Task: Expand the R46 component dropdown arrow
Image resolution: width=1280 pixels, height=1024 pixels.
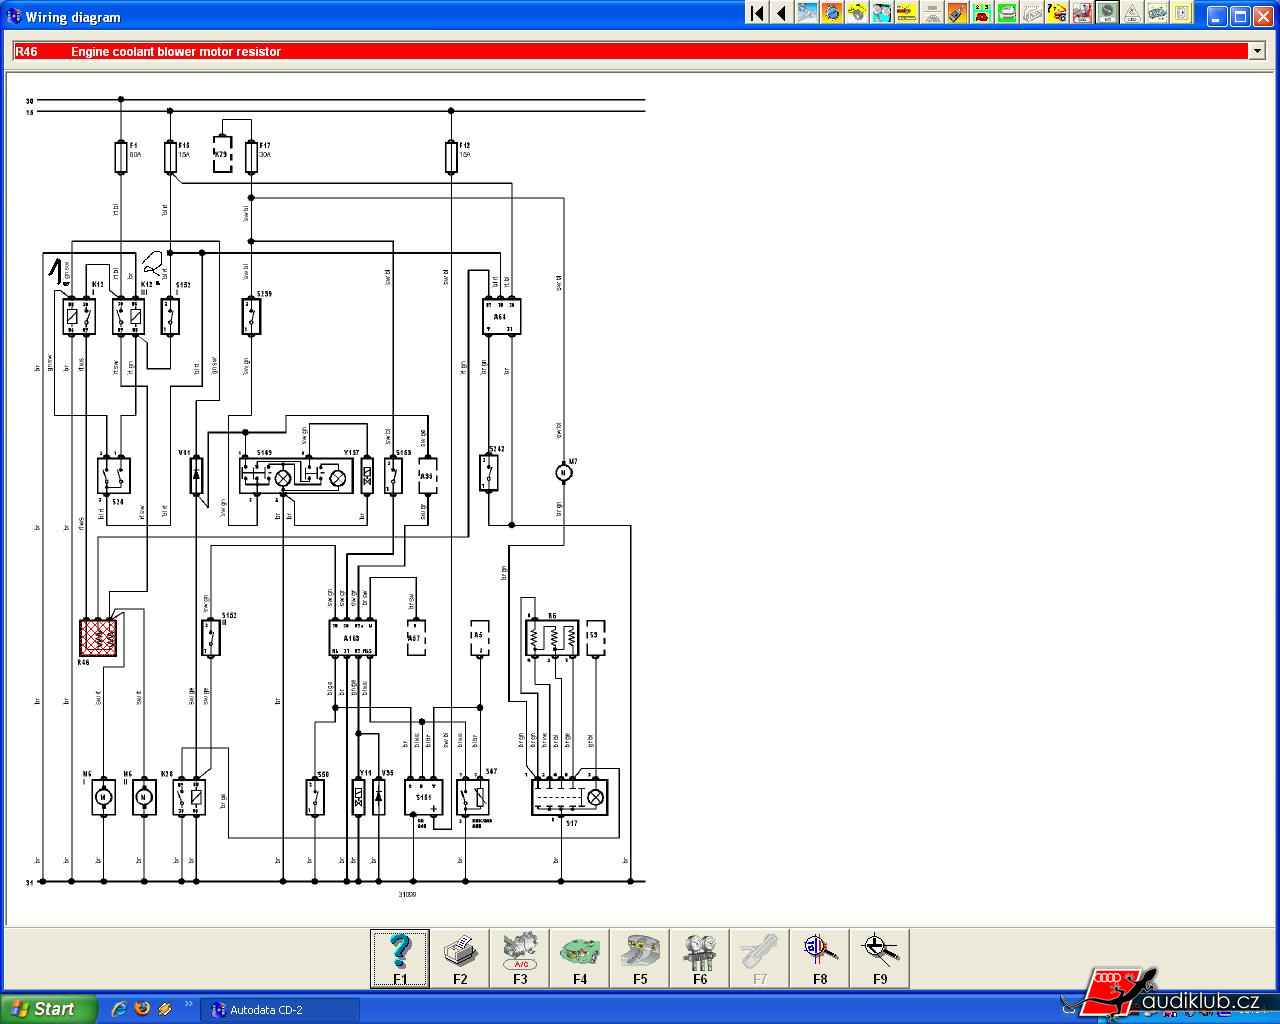Action: (x=1257, y=51)
